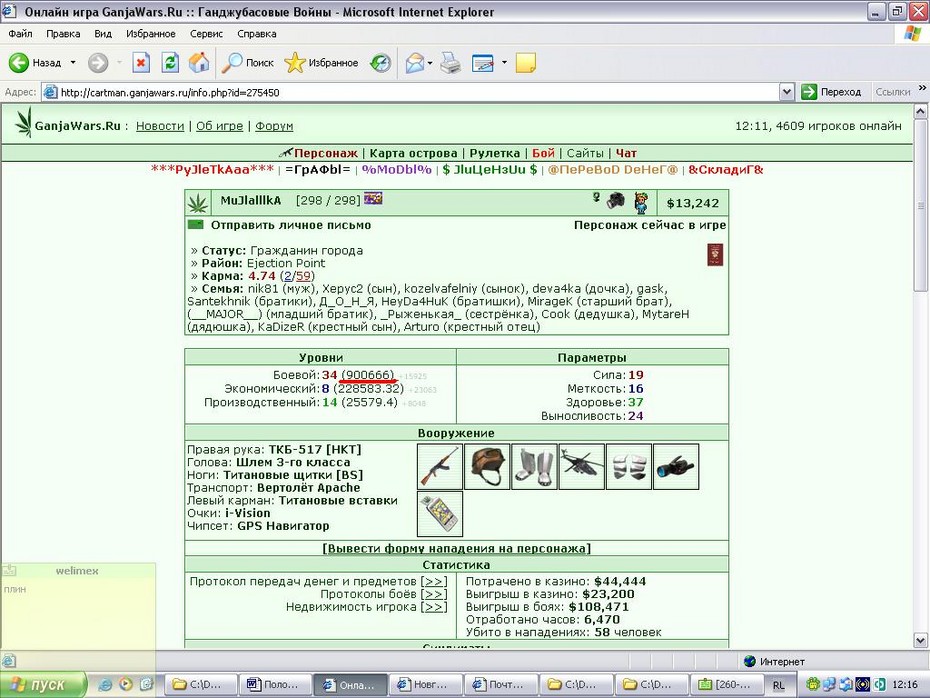Click the IE Refresh toolbar button

tap(170, 62)
